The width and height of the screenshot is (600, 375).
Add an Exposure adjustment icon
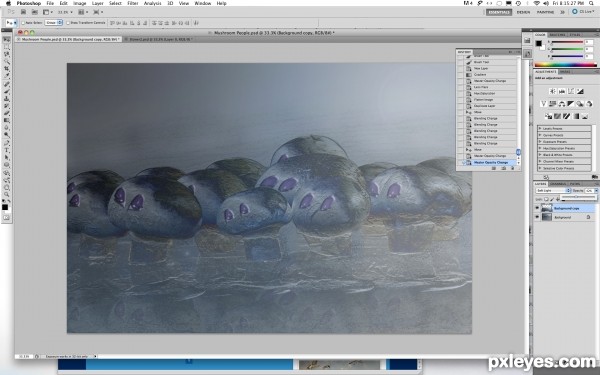(x=580, y=91)
